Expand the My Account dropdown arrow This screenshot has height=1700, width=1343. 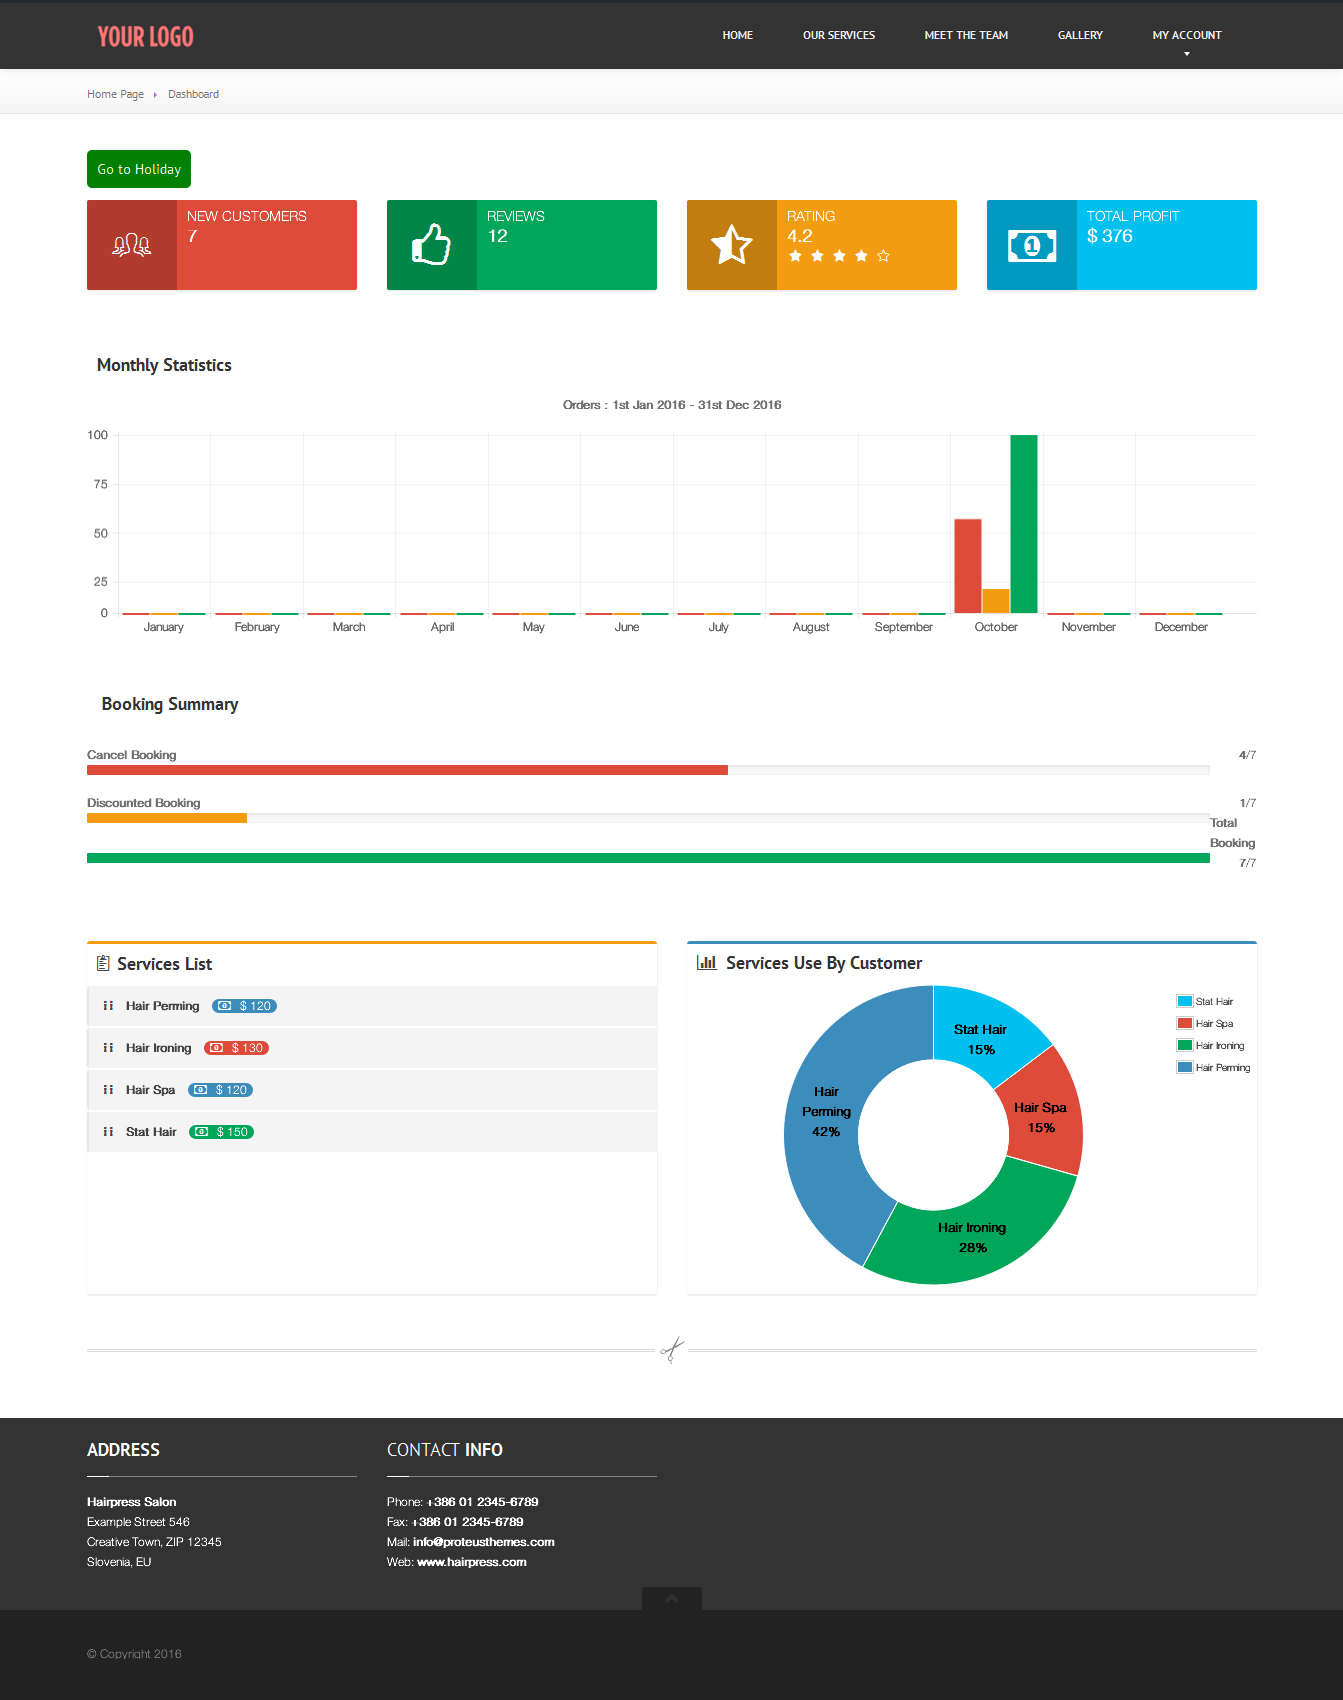click(1187, 54)
